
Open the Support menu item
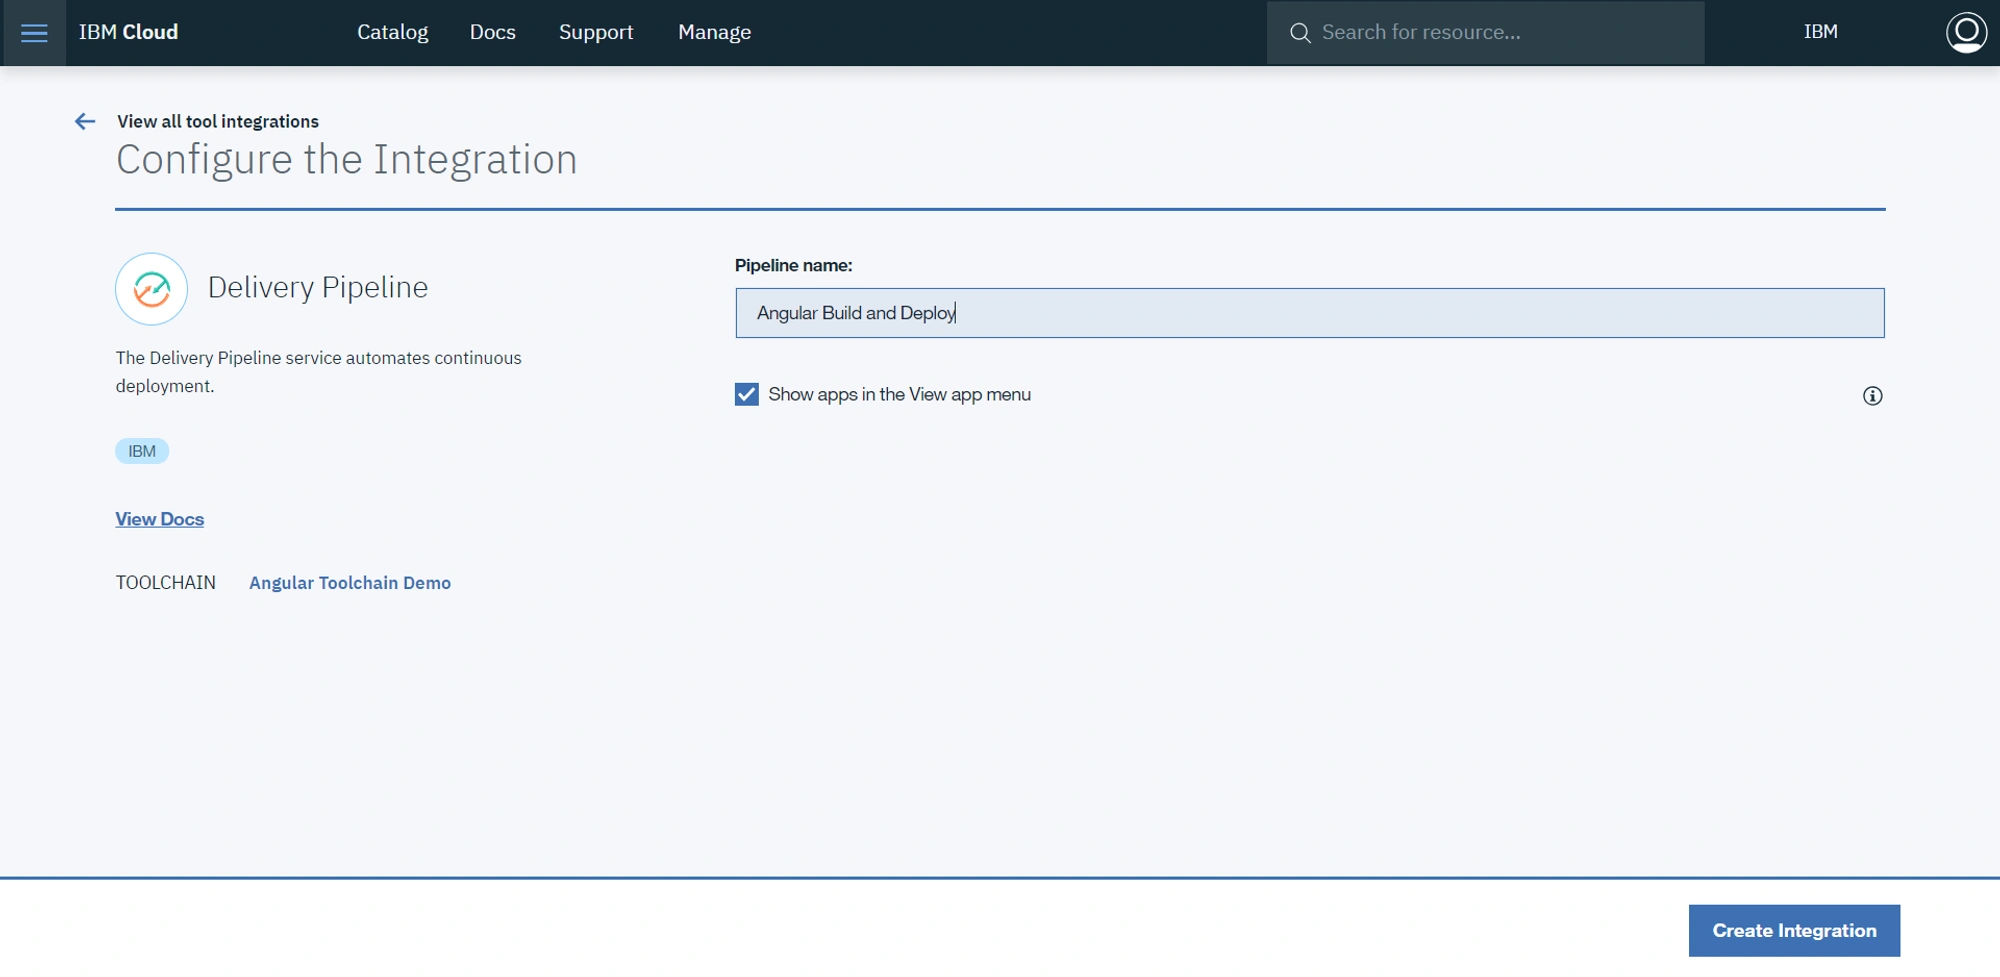[596, 32]
